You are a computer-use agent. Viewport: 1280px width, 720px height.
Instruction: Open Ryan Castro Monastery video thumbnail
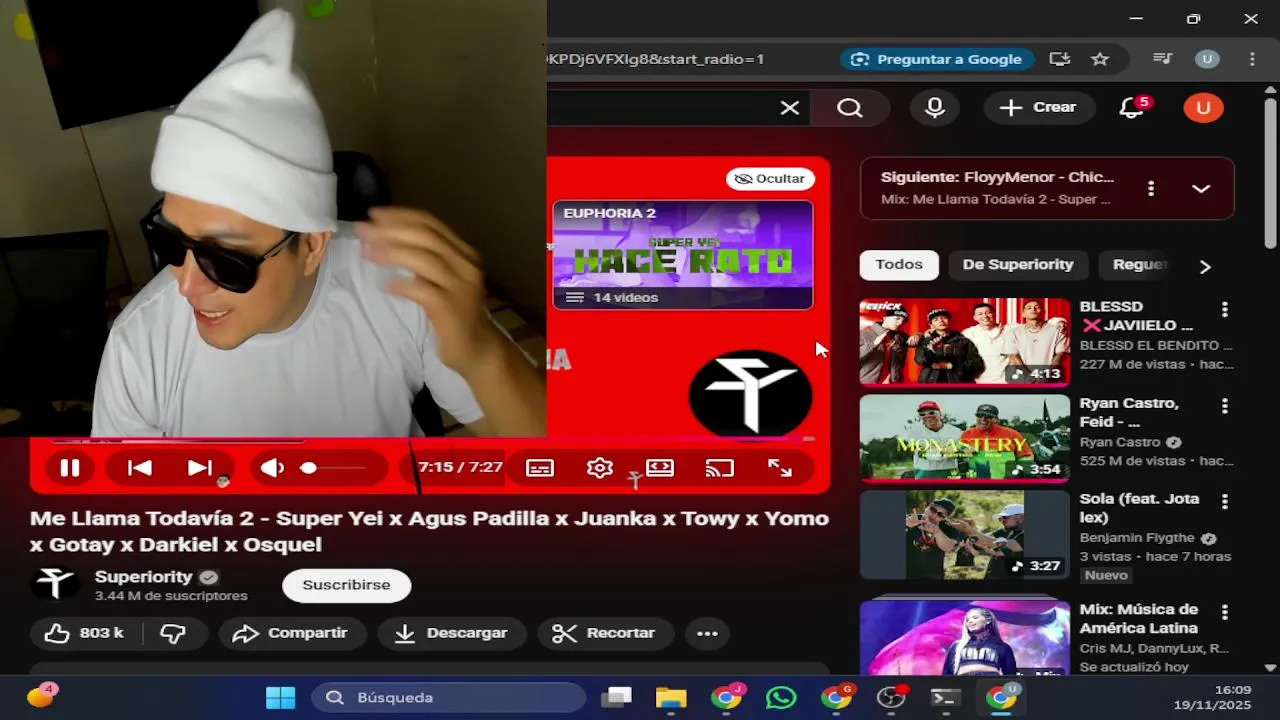[x=964, y=438]
